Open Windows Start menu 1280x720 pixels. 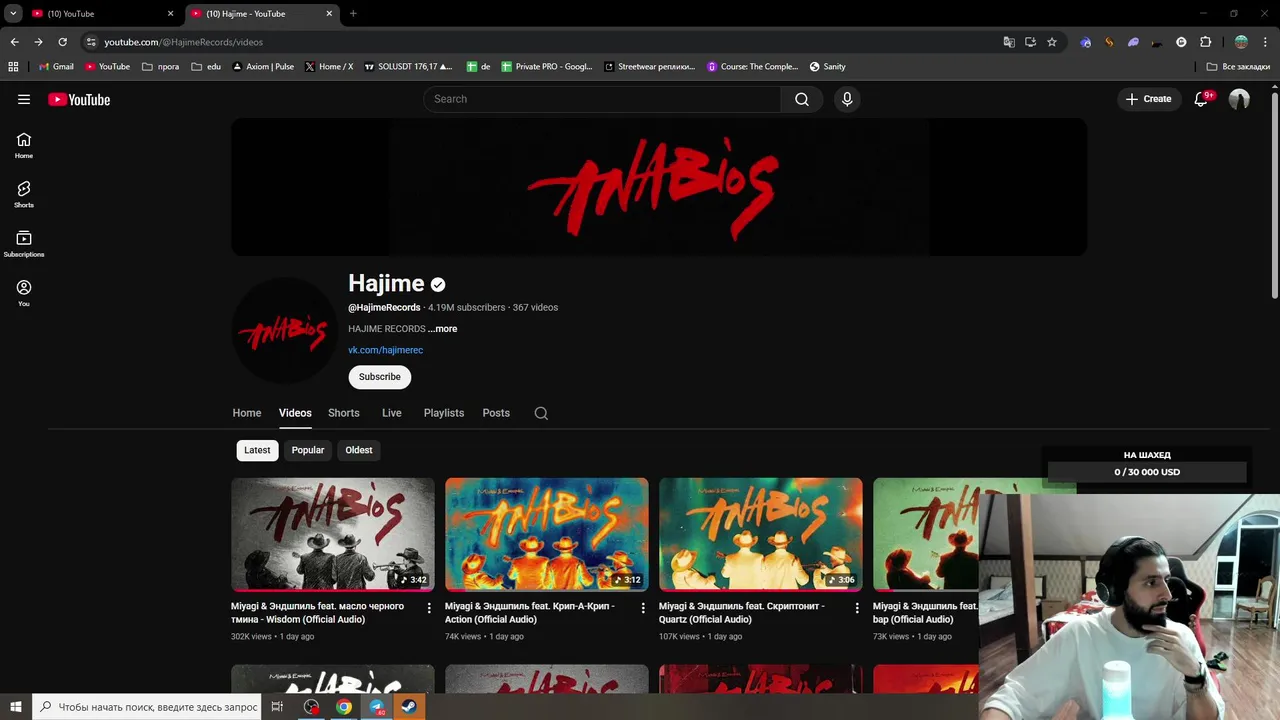pyautogui.click(x=16, y=707)
